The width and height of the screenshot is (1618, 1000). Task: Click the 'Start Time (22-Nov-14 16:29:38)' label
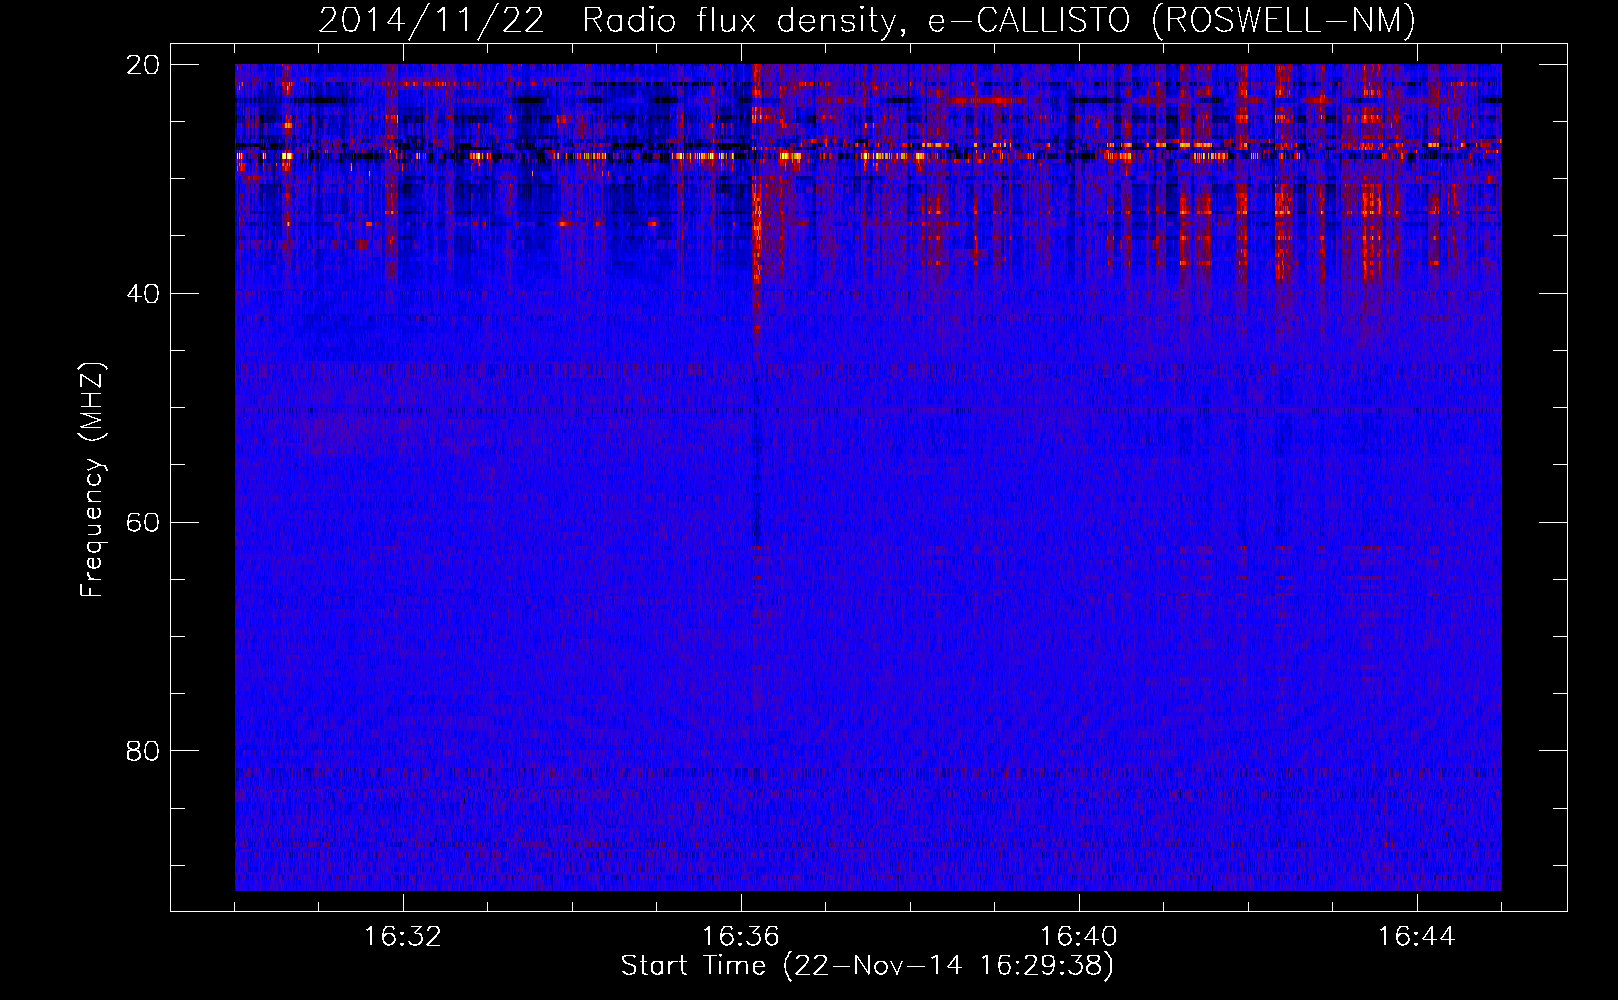click(867, 965)
